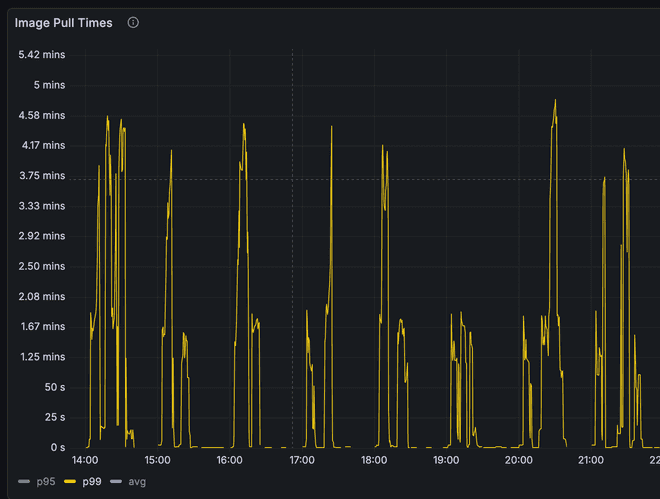Click the 5.42 mins top axis label
The width and height of the screenshot is (660, 499).
(42, 54)
